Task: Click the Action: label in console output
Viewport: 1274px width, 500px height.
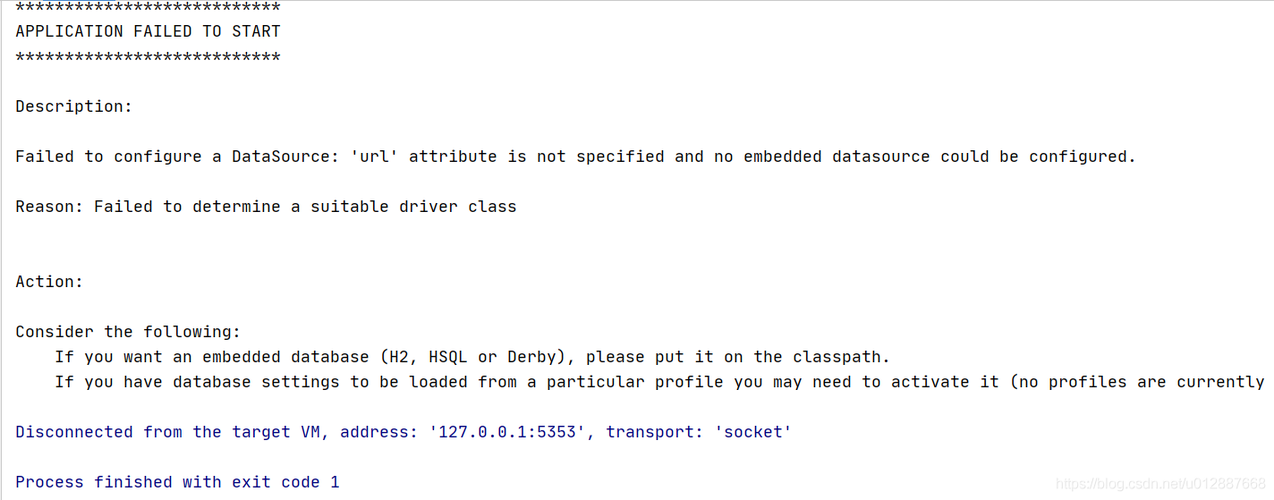Action: [49, 281]
